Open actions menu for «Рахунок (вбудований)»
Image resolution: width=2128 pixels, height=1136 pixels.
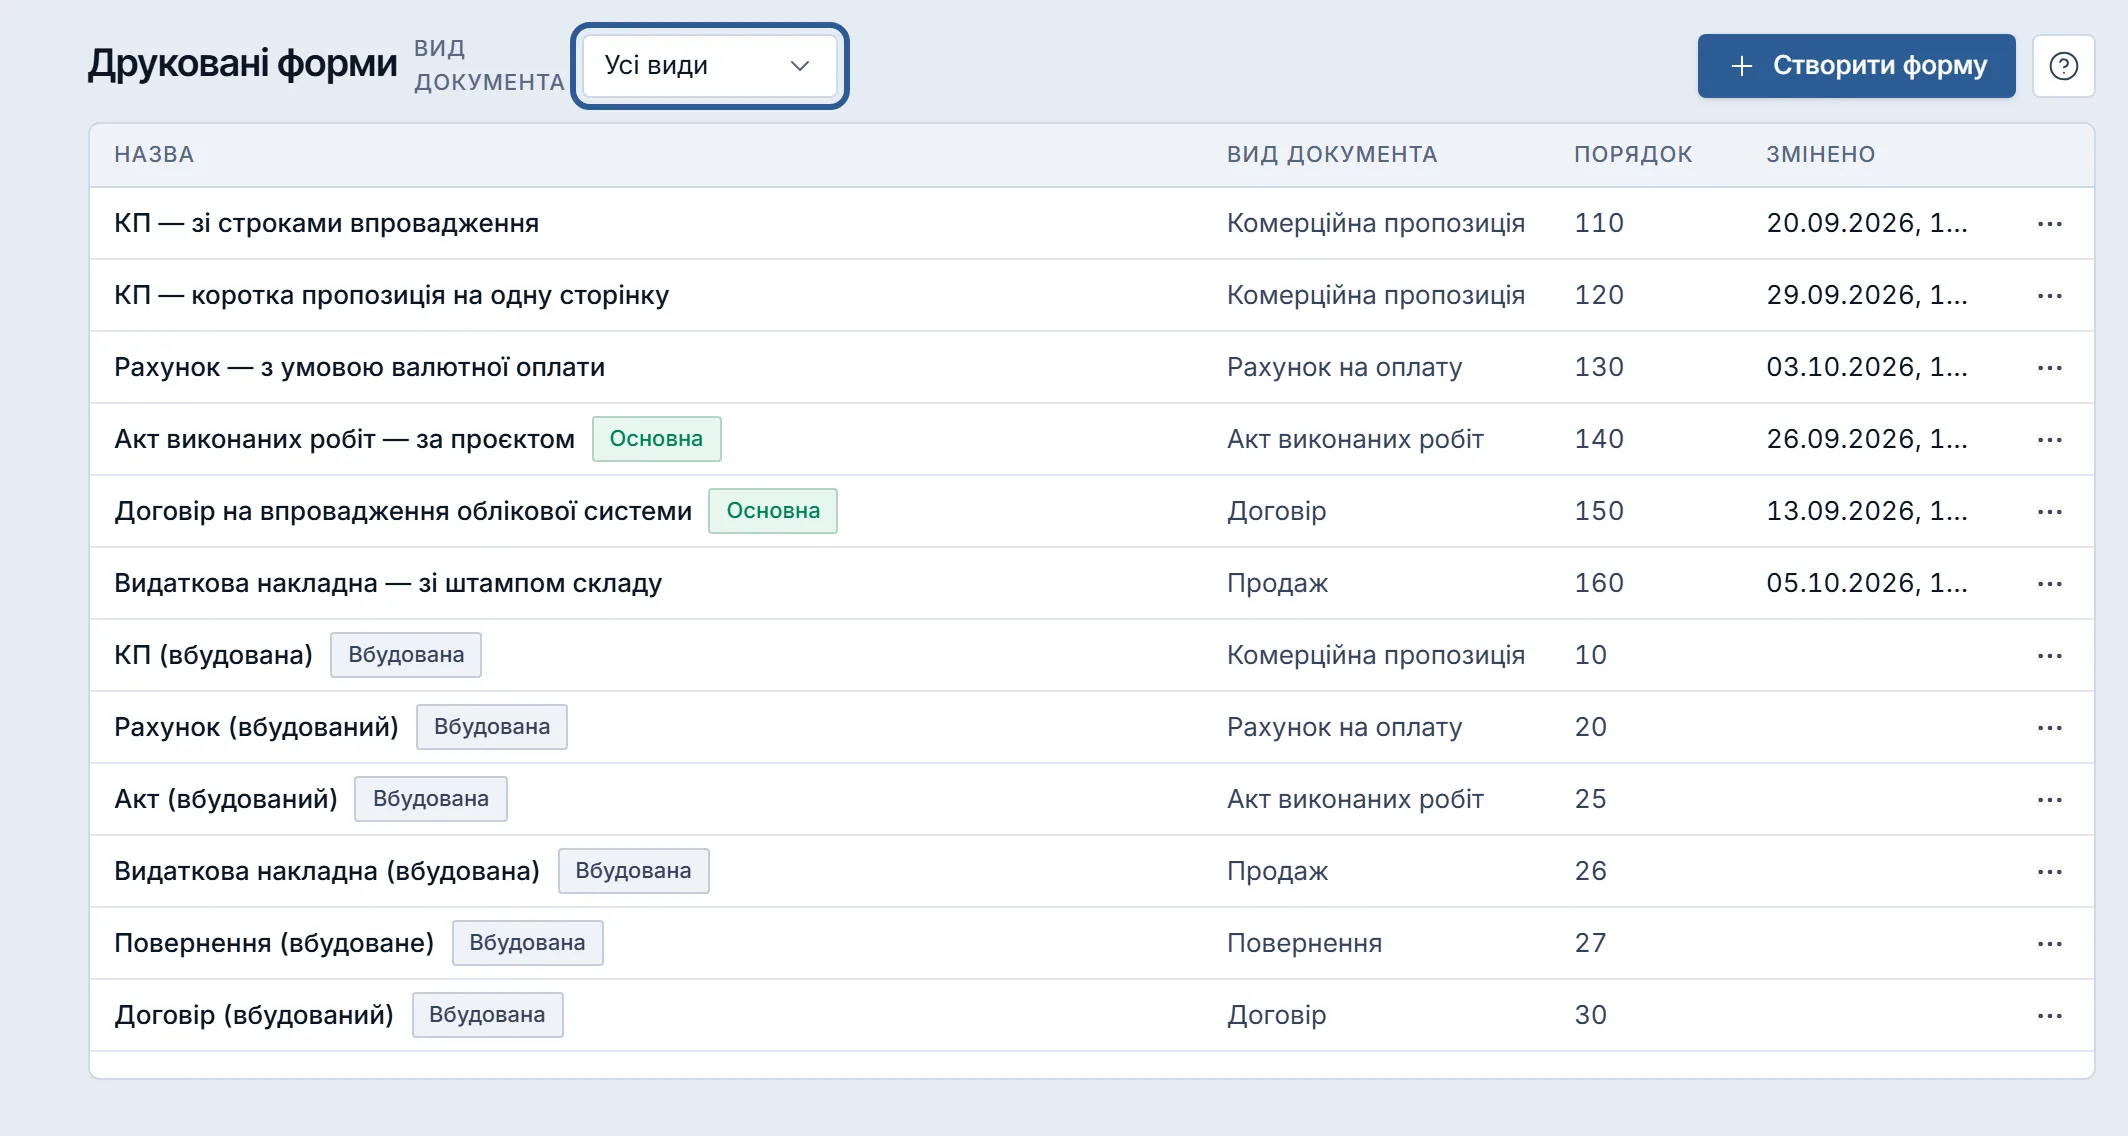tap(2050, 728)
